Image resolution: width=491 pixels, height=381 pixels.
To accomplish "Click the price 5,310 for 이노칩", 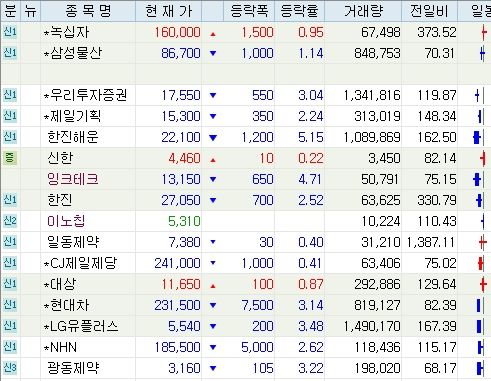I will [x=184, y=221].
